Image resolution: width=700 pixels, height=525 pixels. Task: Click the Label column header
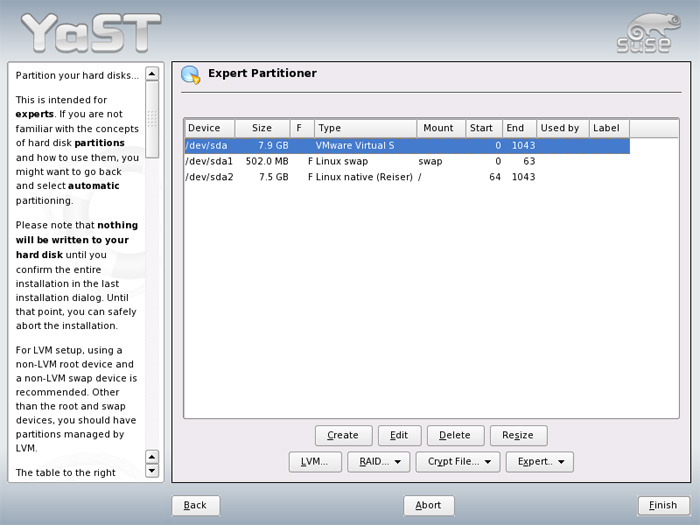pyautogui.click(x=609, y=128)
